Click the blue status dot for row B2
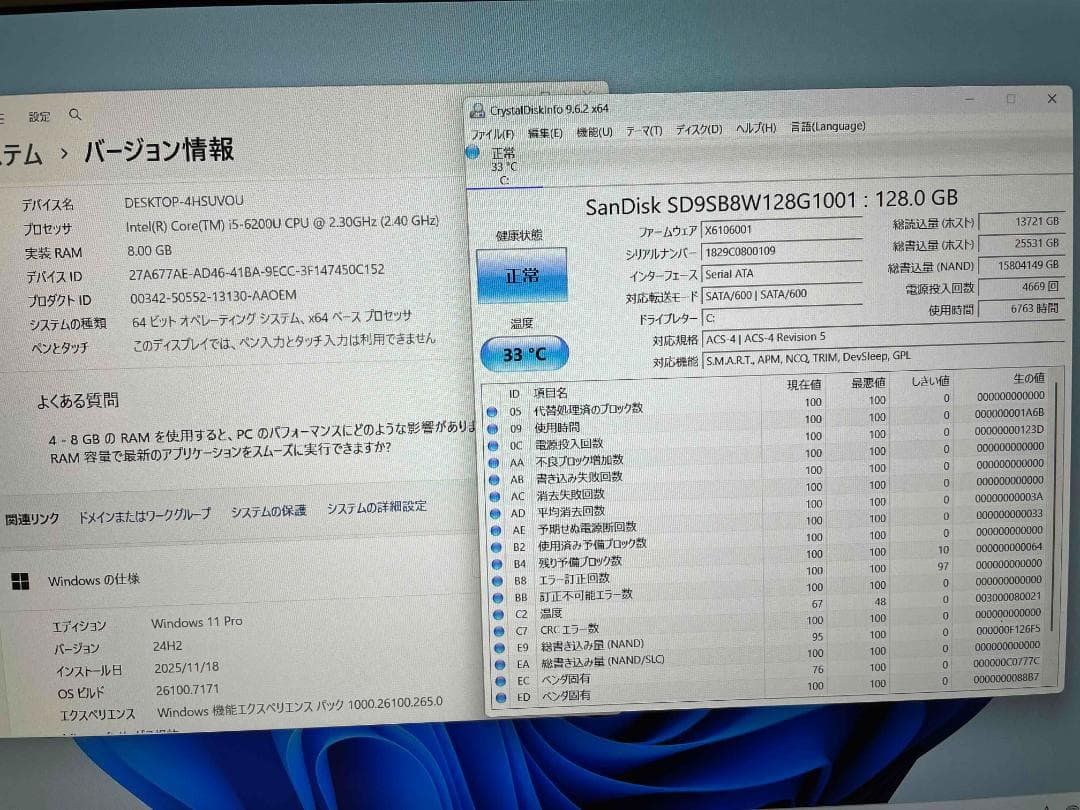Image resolution: width=1080 pixels, height=810 pixels. click(497, 548)
